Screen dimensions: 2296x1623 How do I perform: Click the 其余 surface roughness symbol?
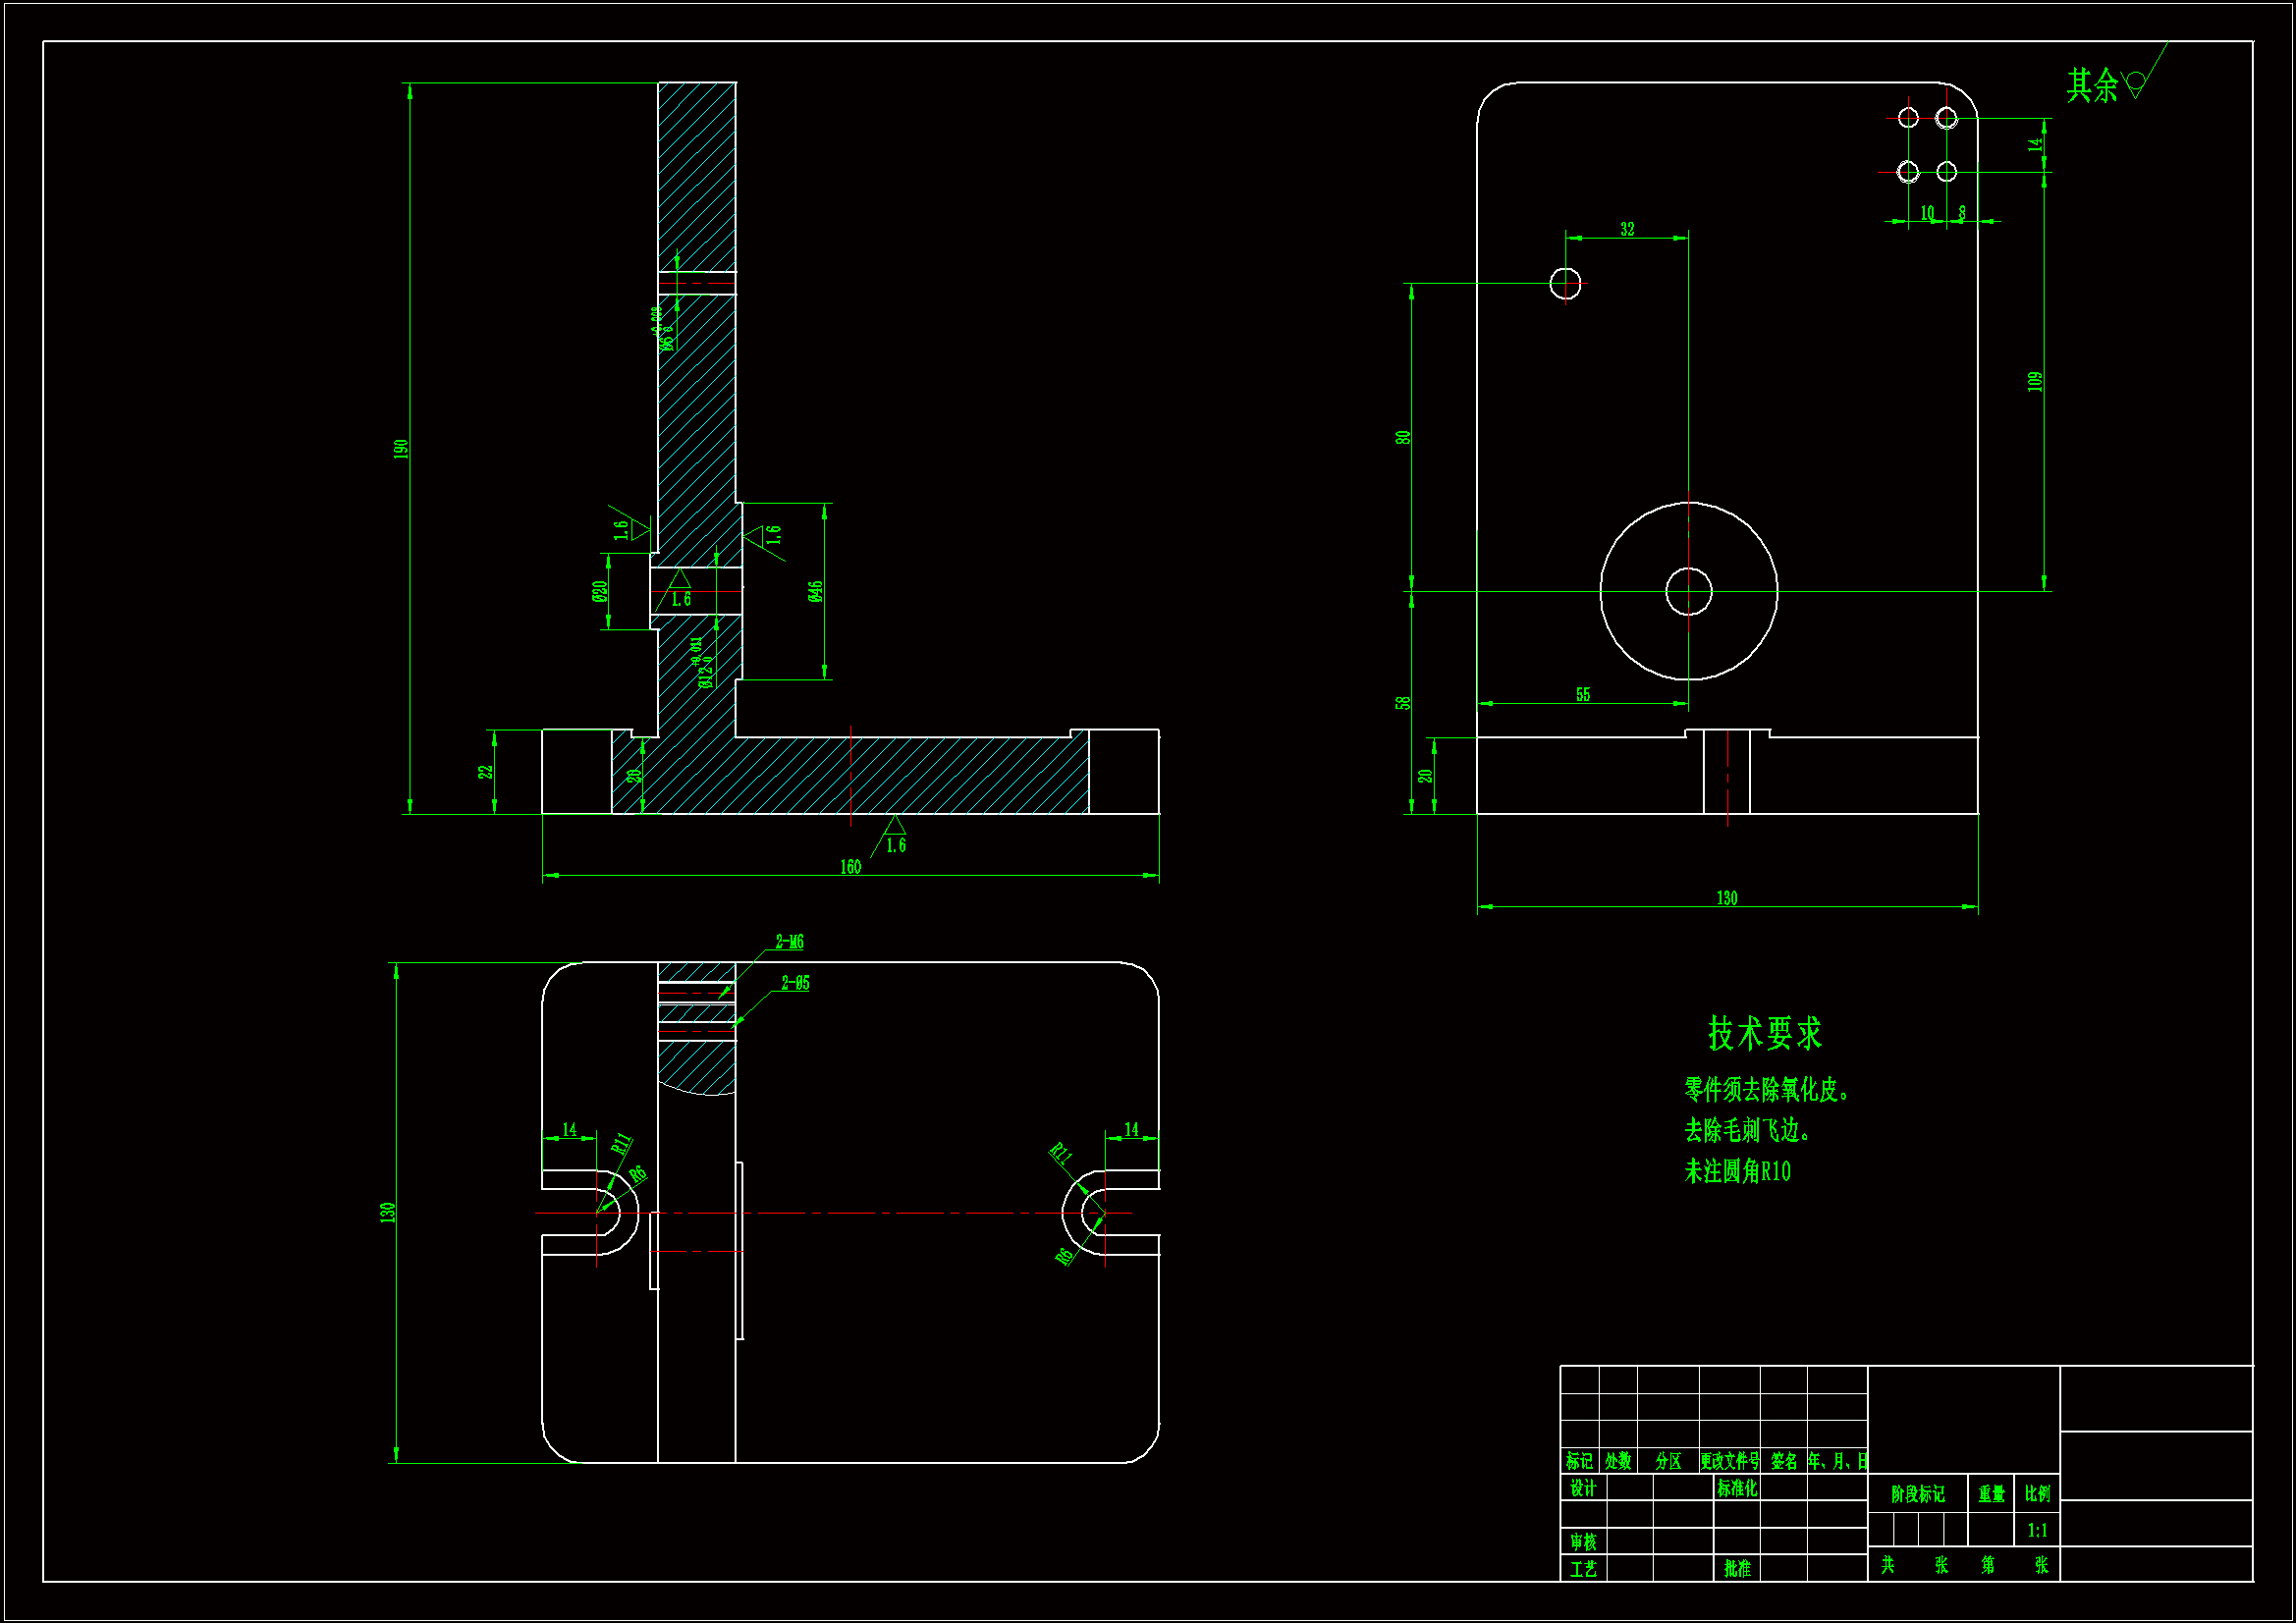point(2135,83)
